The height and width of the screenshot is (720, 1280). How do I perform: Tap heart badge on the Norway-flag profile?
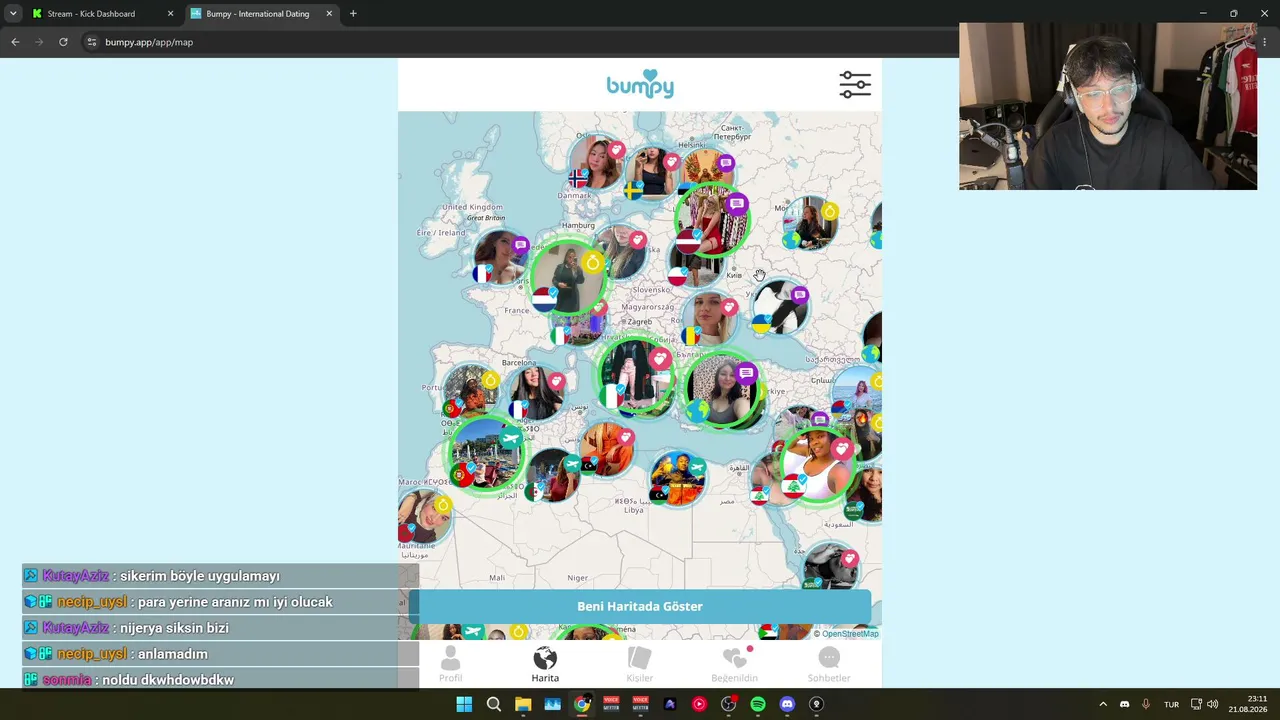point(616,150)
